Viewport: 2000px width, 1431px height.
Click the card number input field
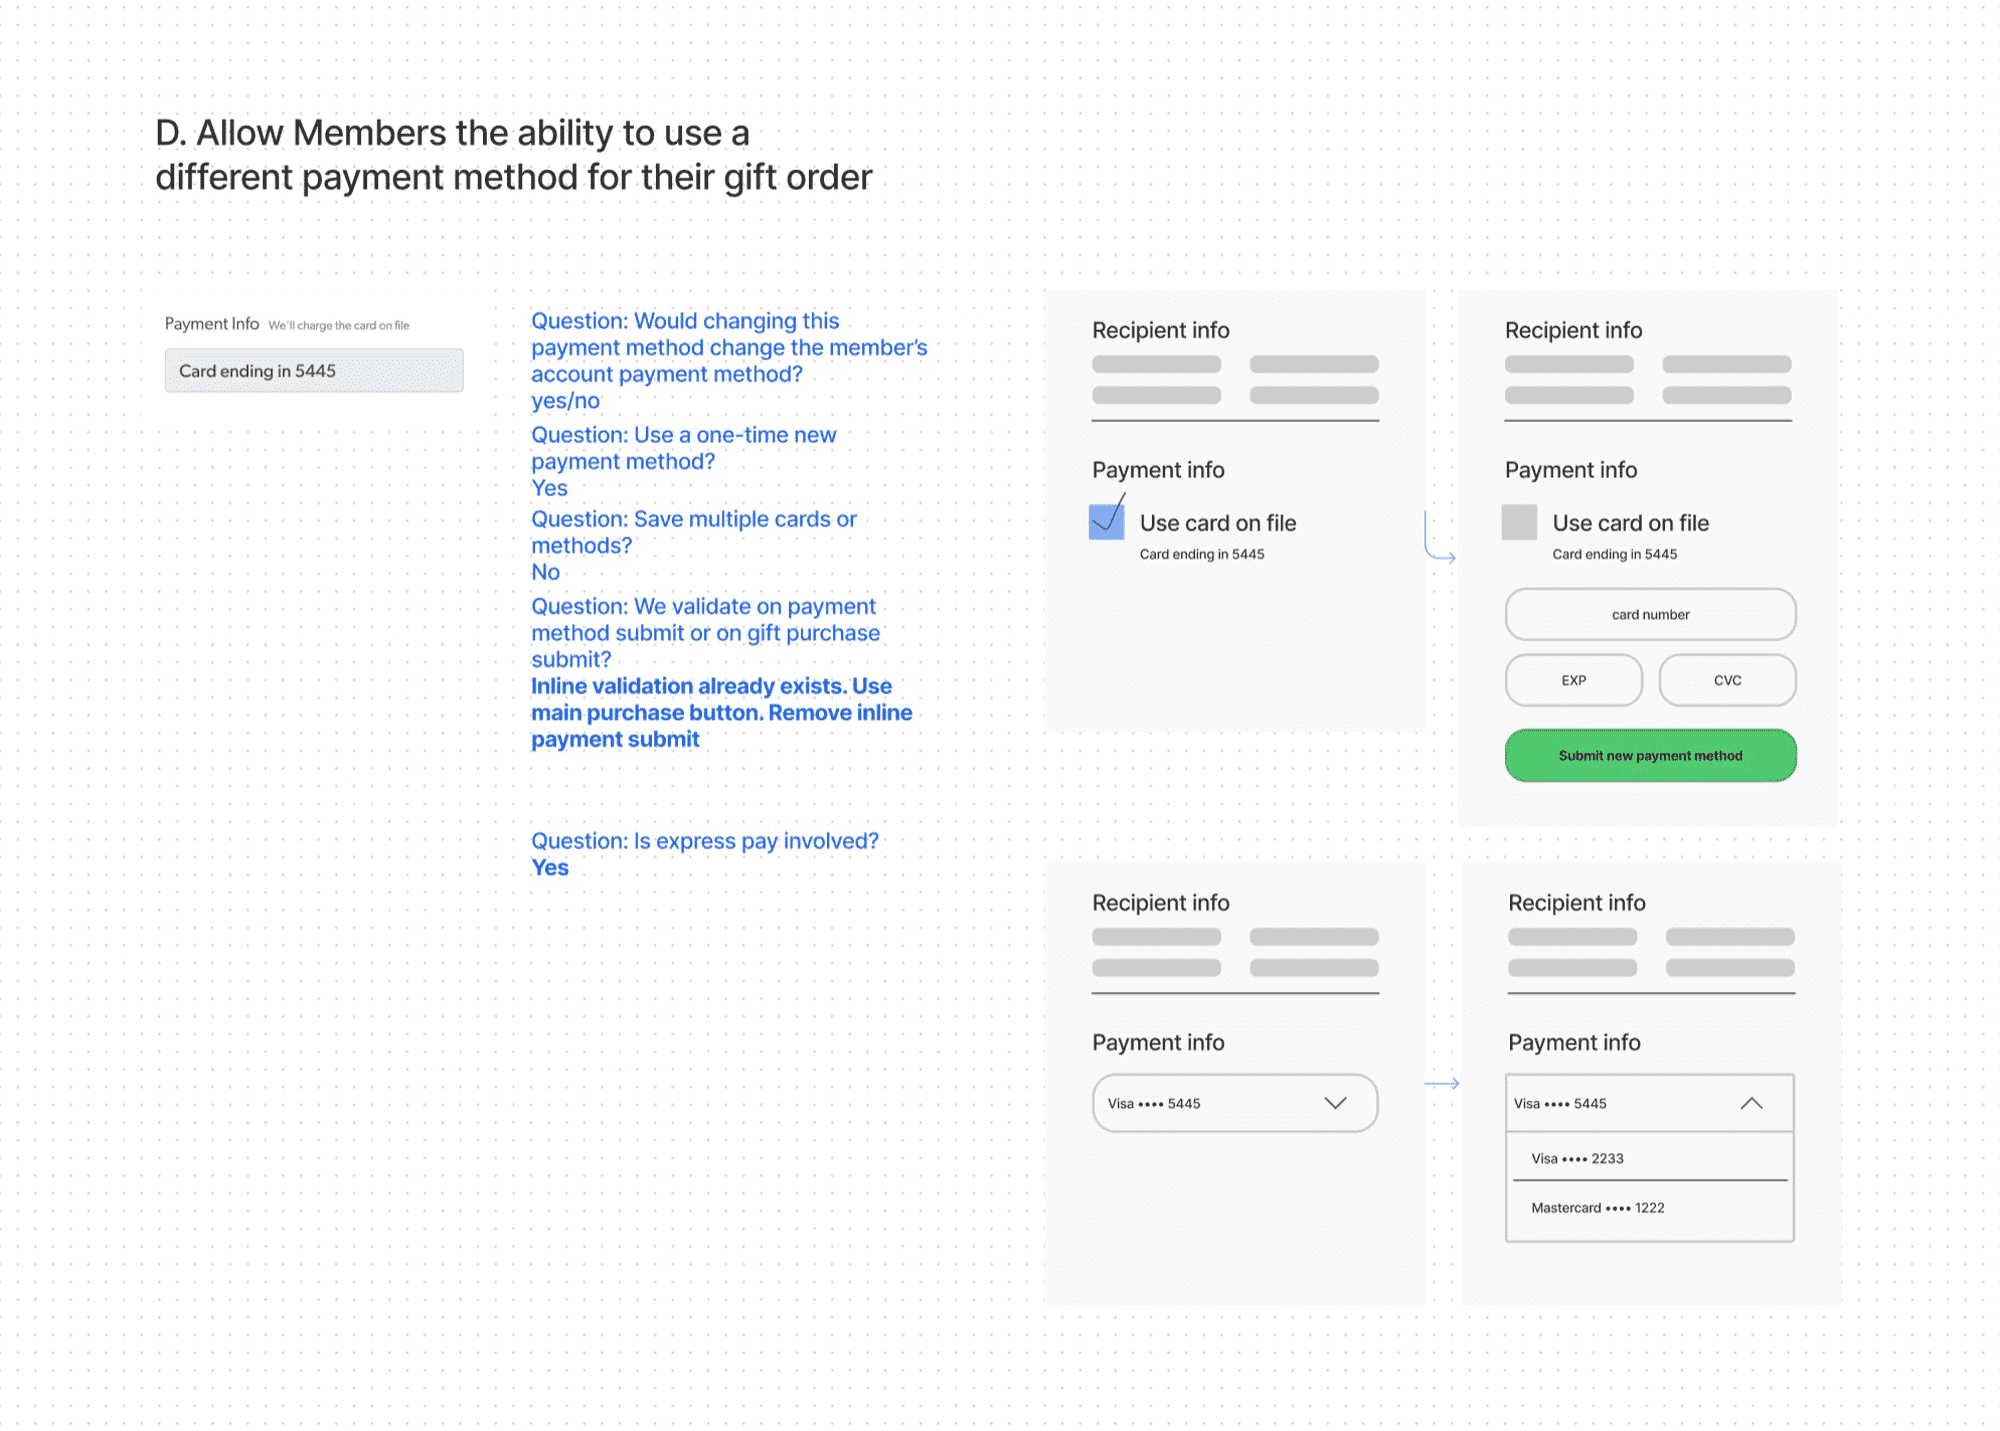click(1650, 614)
